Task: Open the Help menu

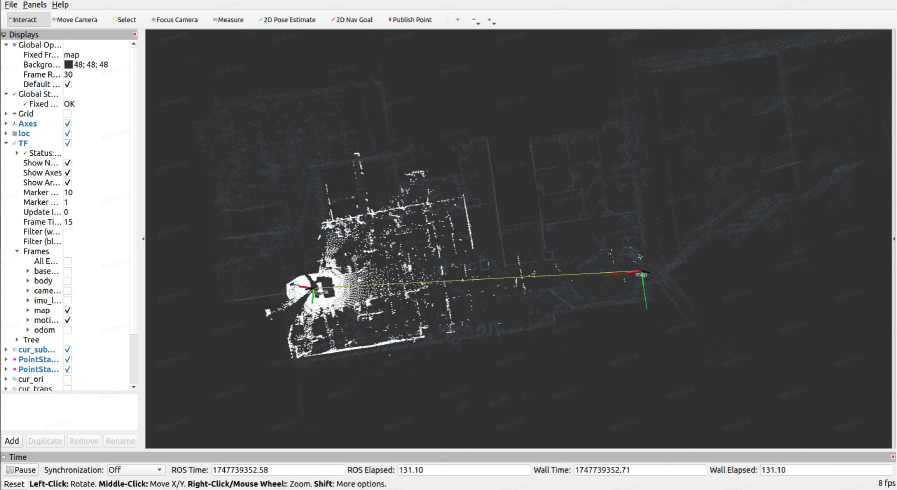Action: click(x=60, y=5)
